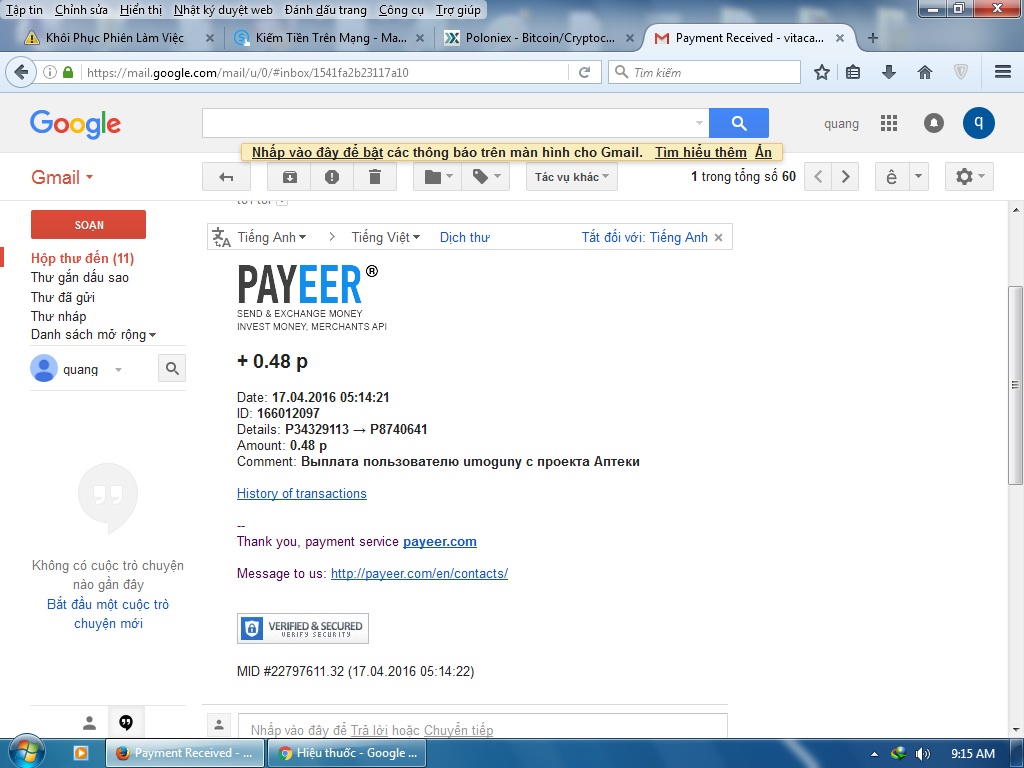Delete this email with trash icon

coord(375,177)
